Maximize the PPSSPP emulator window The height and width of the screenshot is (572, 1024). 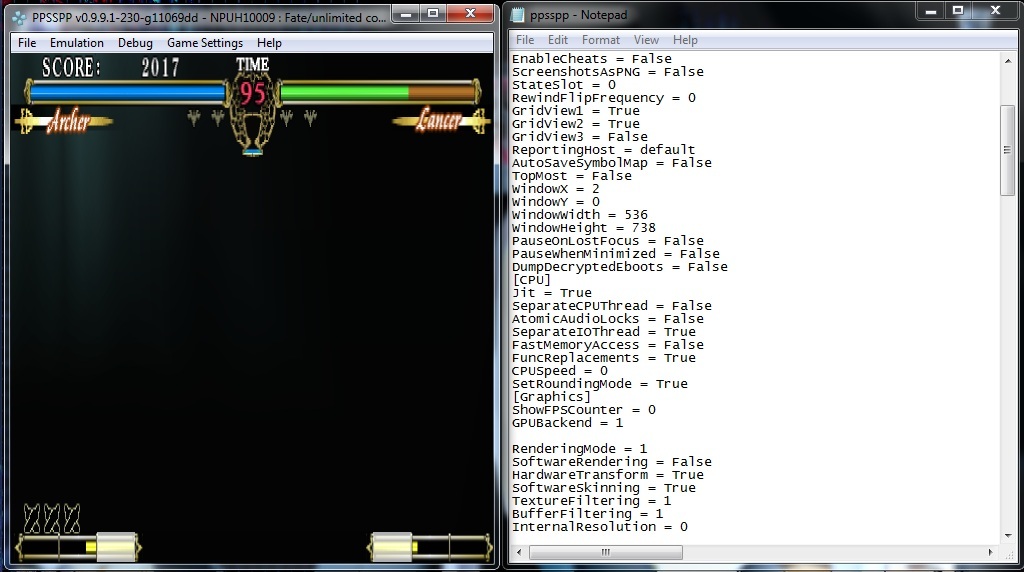431,14
